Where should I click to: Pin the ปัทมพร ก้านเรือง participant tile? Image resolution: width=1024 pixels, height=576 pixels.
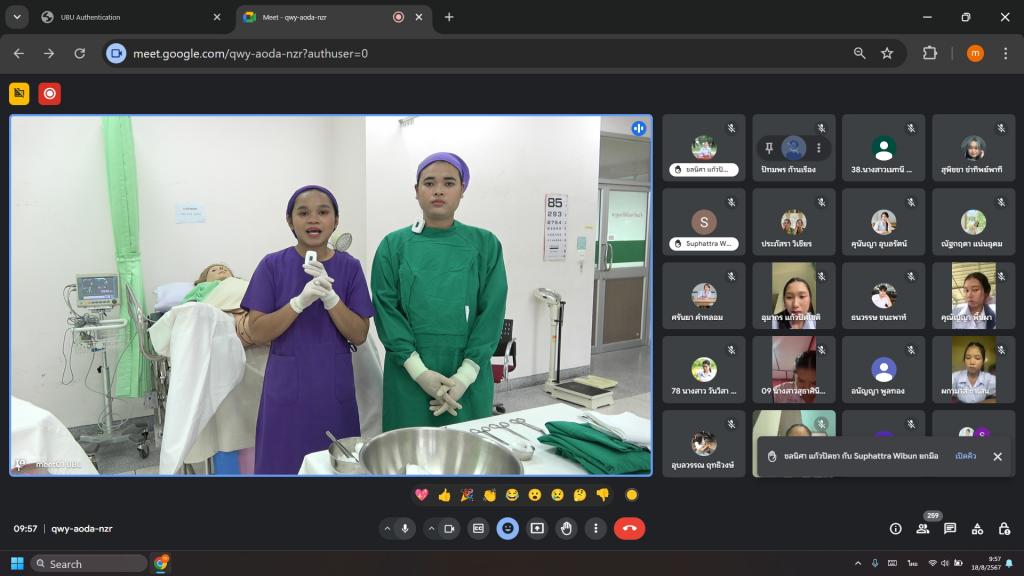tap(769, 148)
